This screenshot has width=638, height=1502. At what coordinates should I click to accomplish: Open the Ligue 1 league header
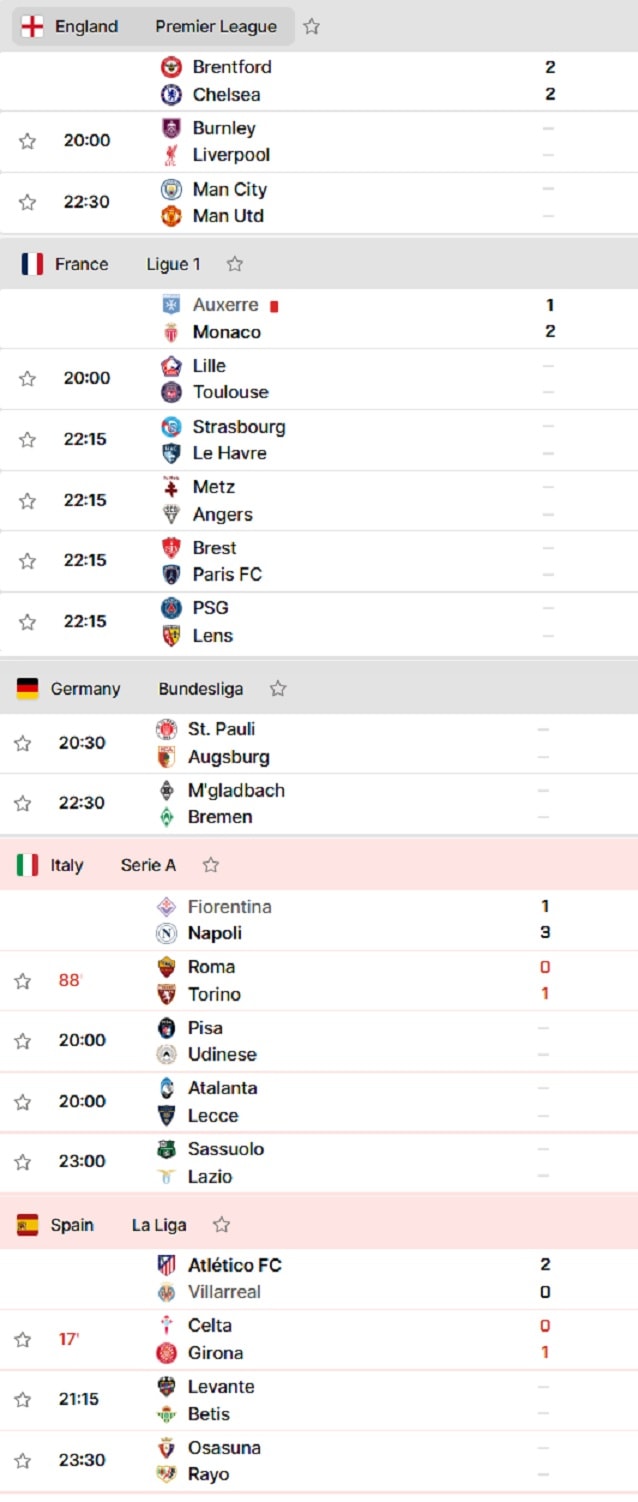(173, 264)
